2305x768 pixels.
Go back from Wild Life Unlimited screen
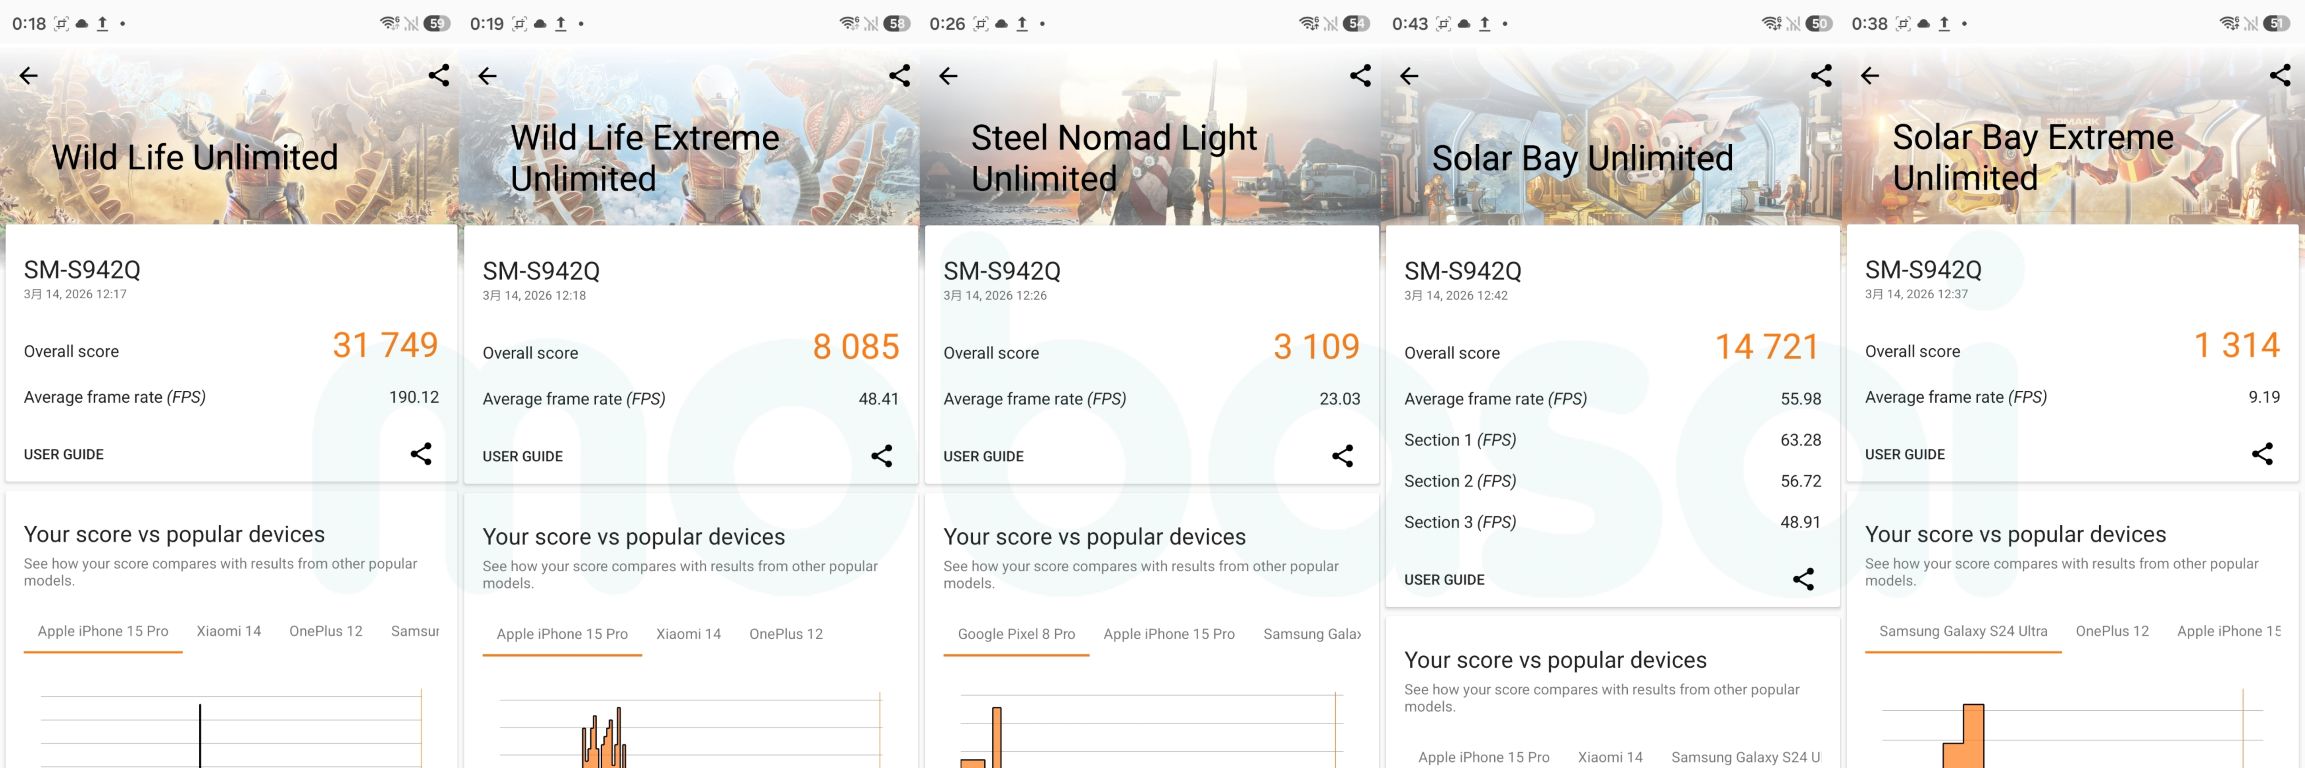(29, 75)
